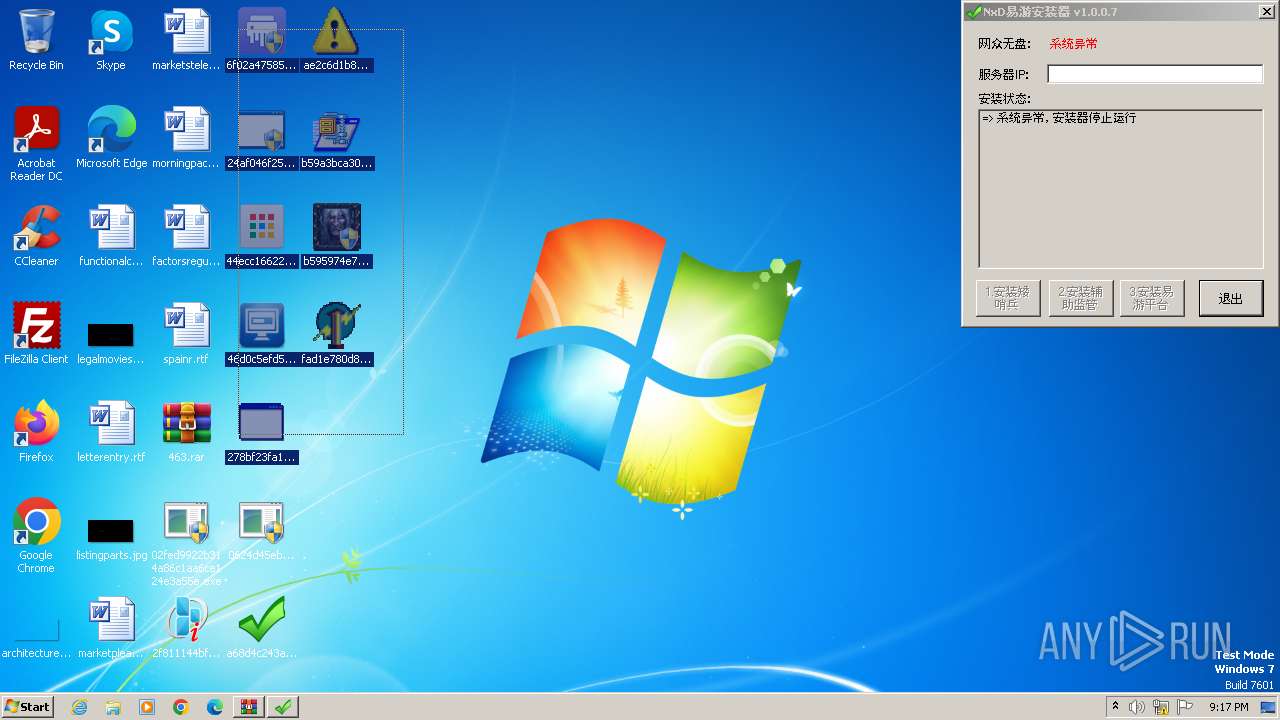Open Edge from the taskbar
This screenshot has width=1280, height=720.
(215, 707)
